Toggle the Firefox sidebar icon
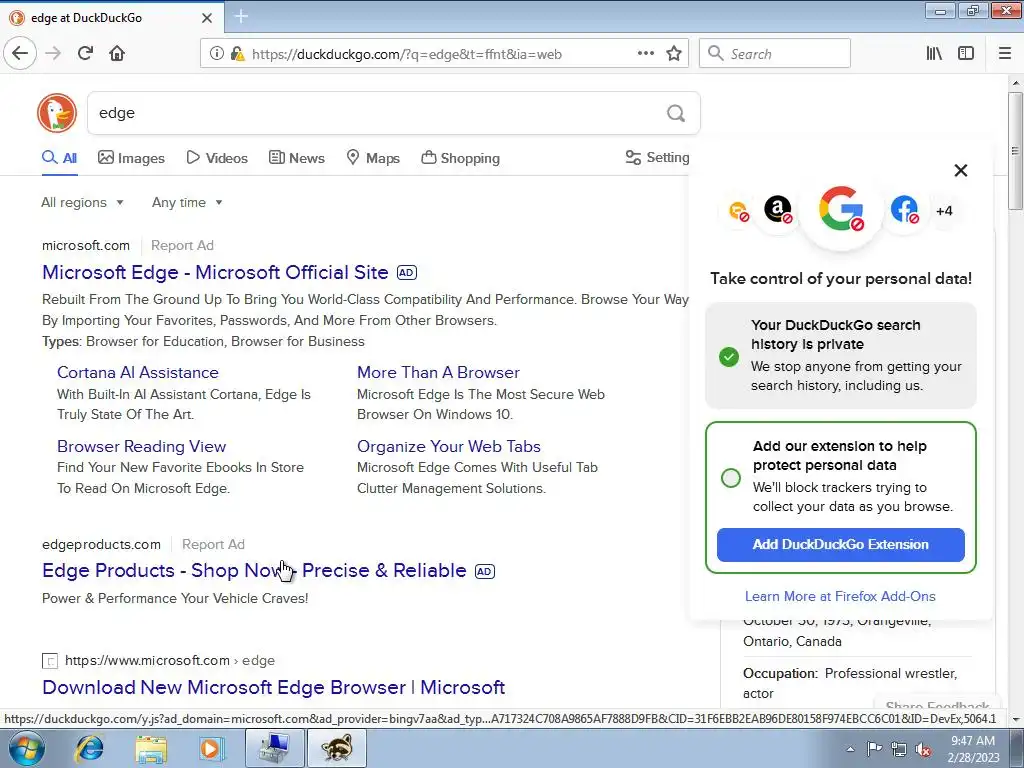The image size is (1024, 768). (x=966, y=54)
